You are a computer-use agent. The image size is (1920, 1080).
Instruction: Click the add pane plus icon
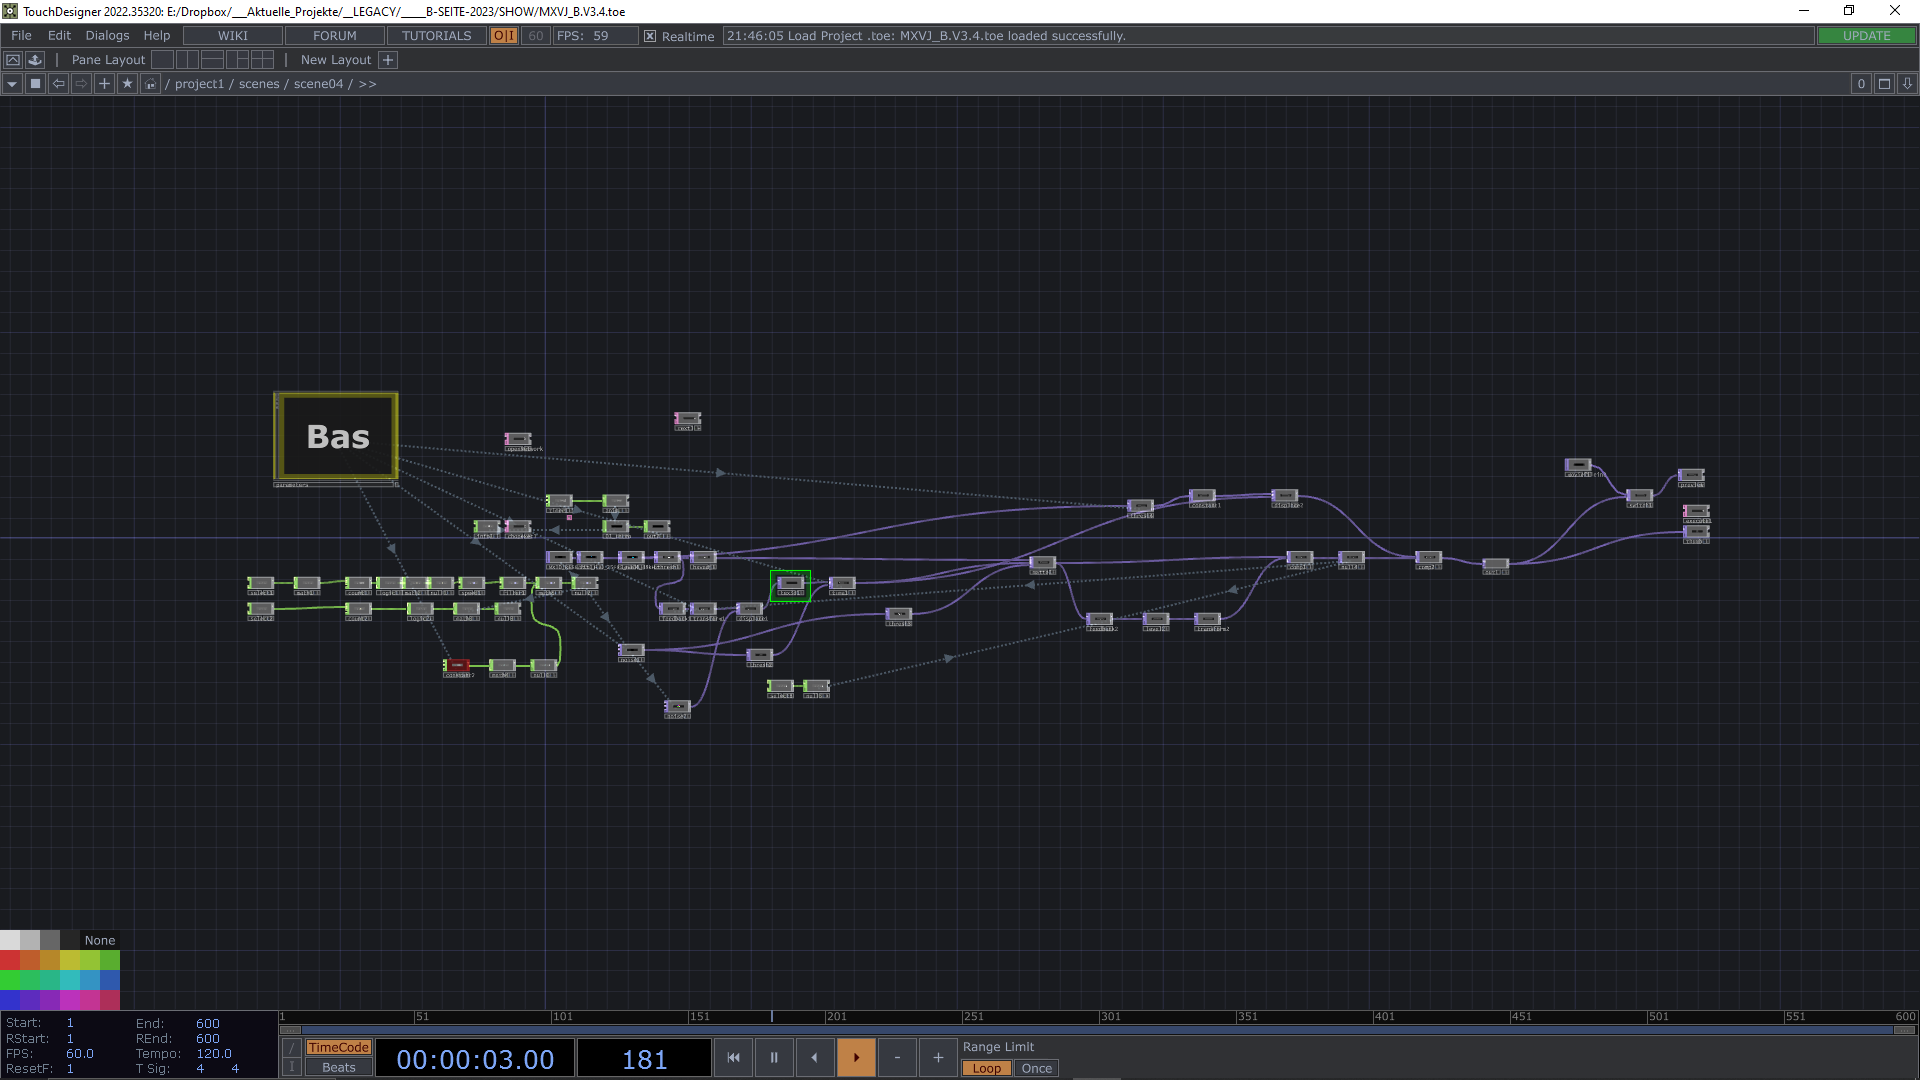pos(104,84)
